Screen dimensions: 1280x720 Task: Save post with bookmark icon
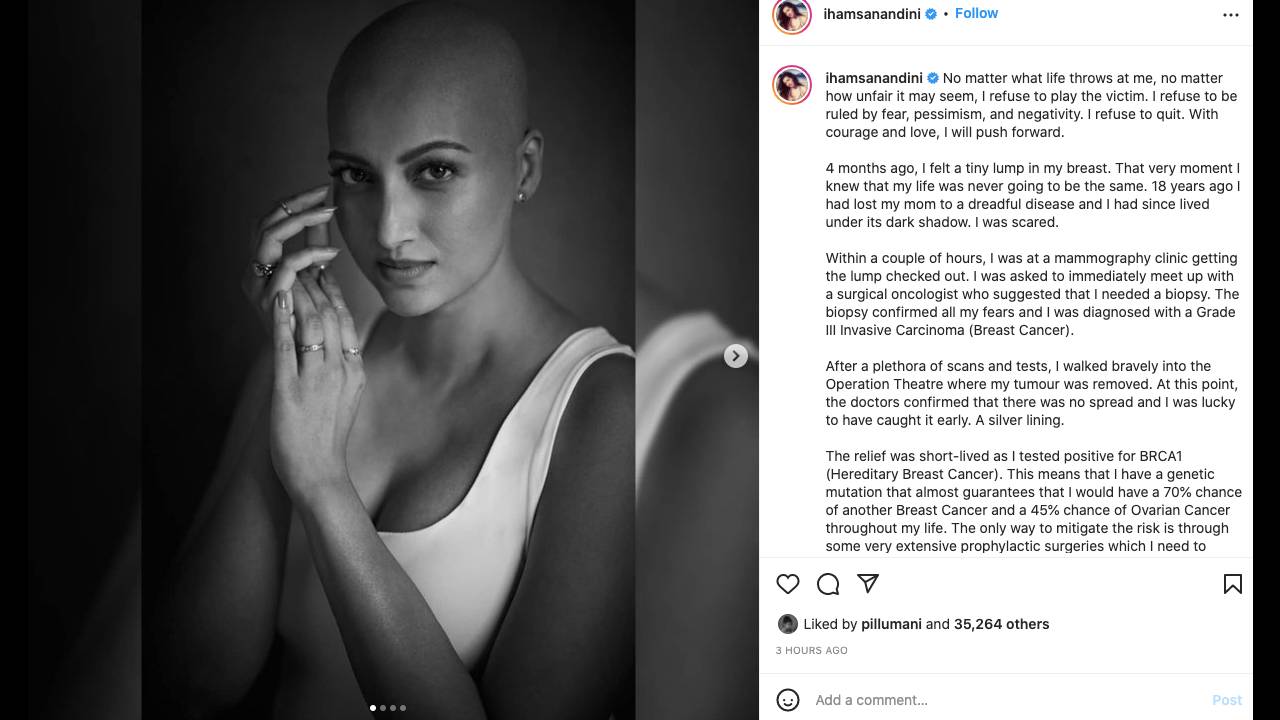(1233, 584)
